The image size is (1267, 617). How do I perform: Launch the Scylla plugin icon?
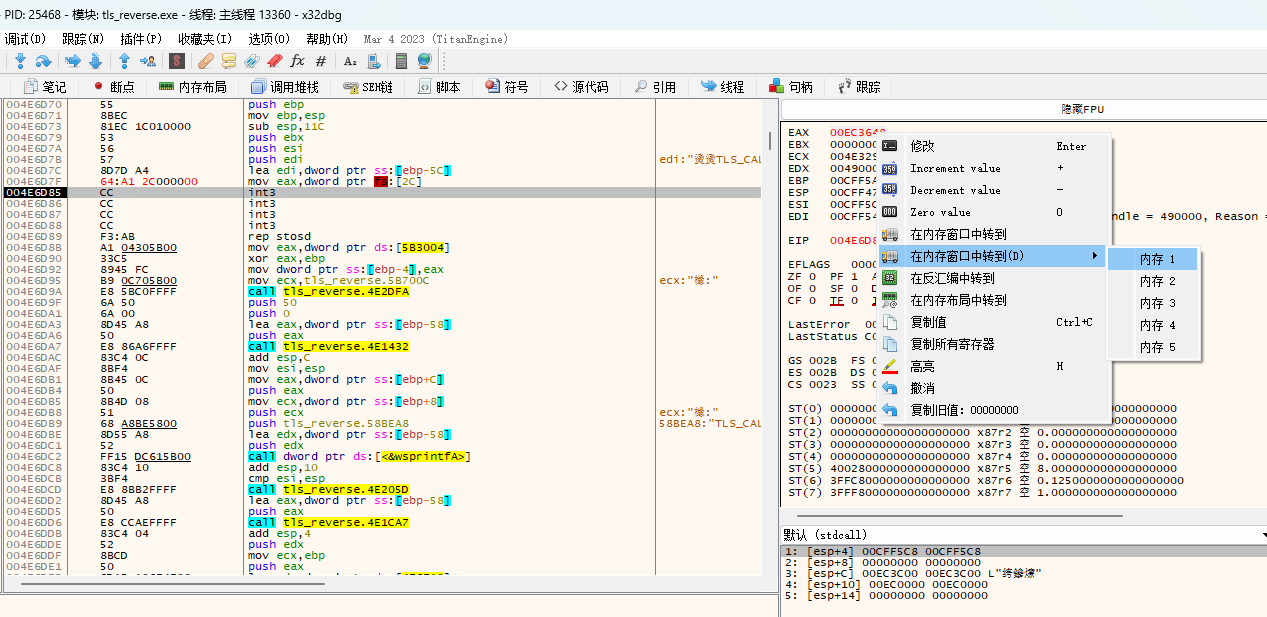(x=176, y=61)
